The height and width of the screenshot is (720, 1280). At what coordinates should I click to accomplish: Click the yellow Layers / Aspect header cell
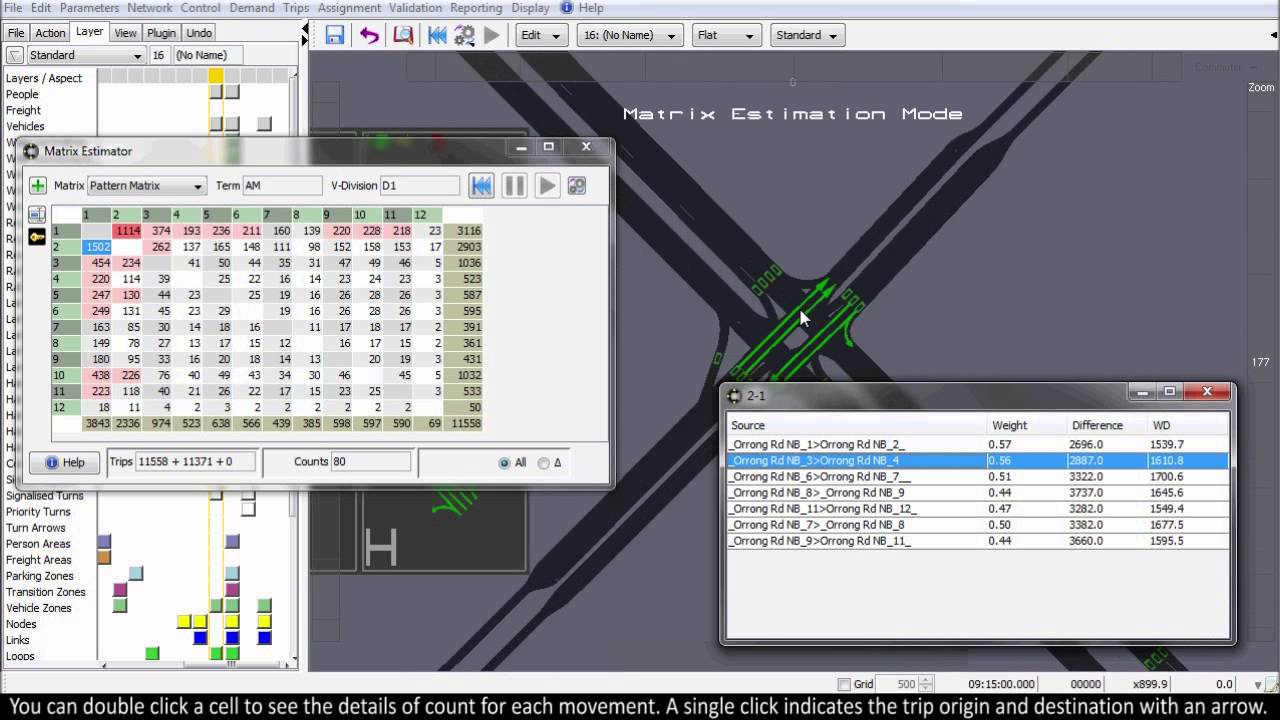pos(216,77)
